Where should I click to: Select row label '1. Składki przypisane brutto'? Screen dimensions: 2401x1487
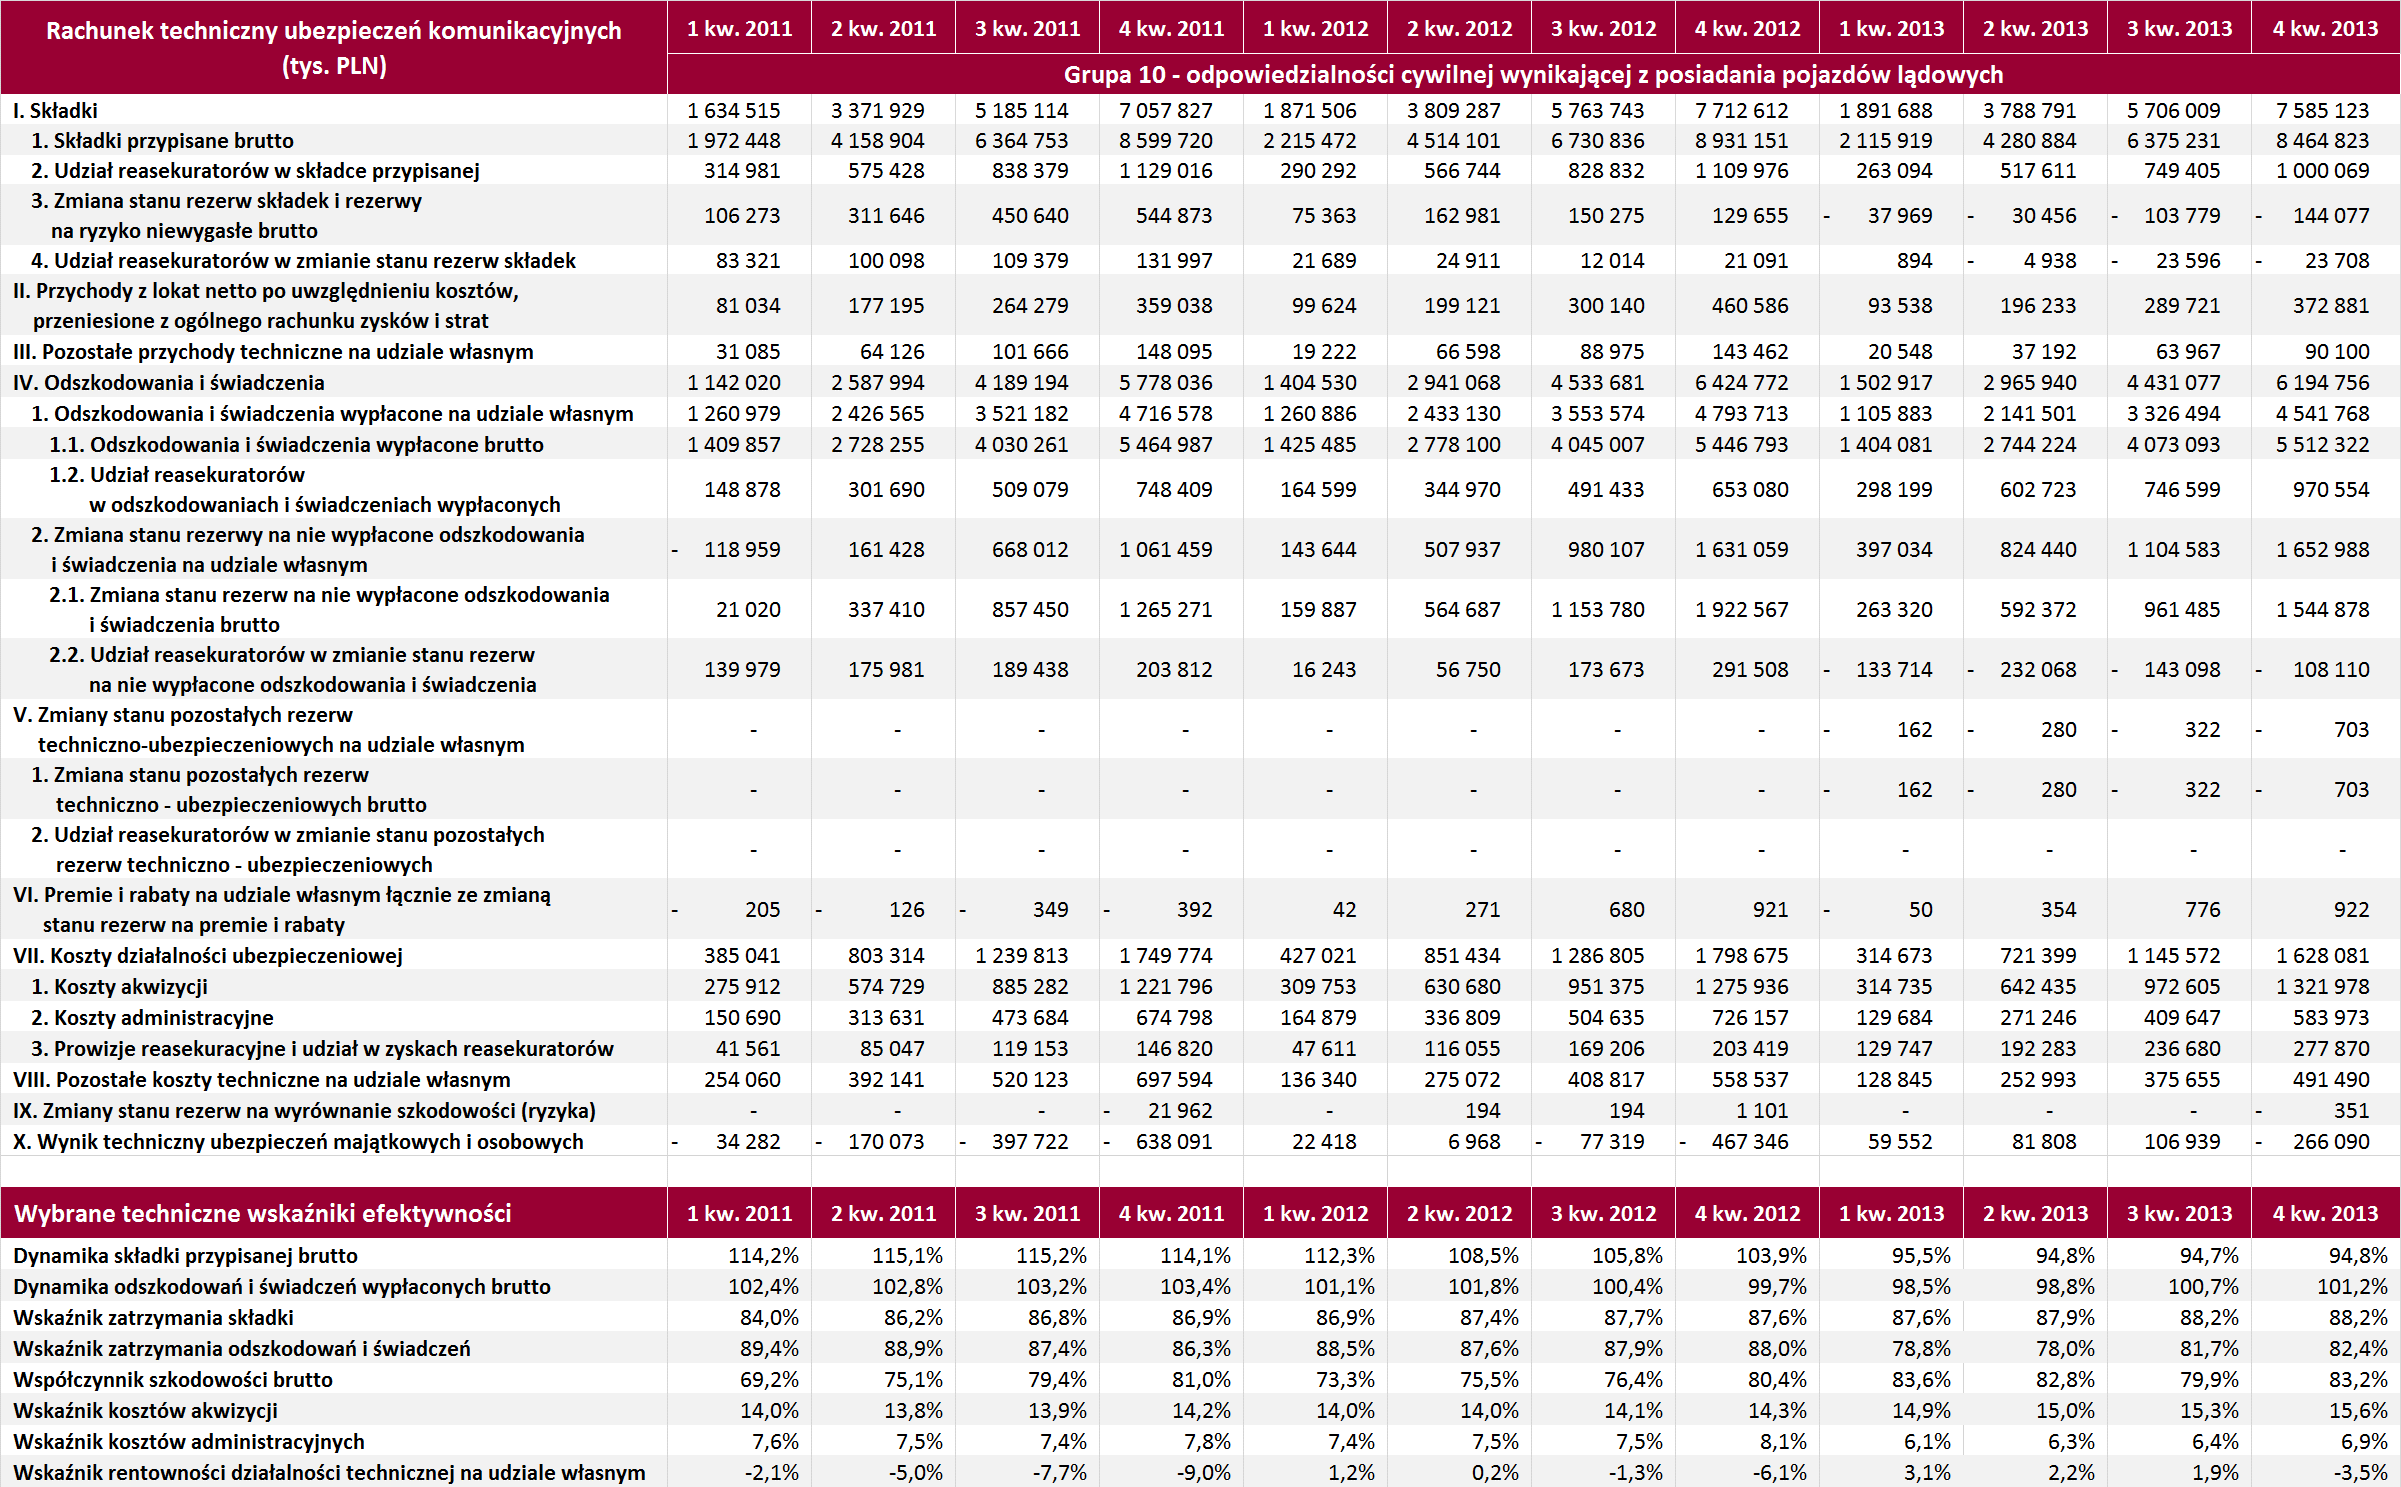point(162,141)
